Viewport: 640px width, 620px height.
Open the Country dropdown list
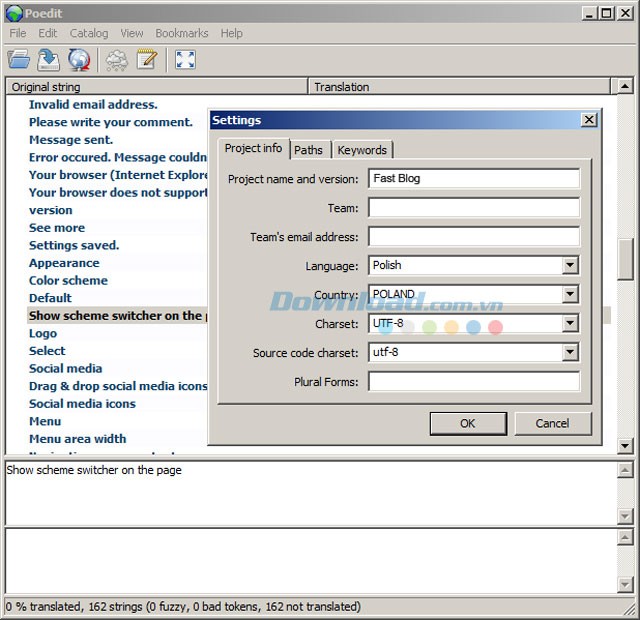coord(570,295)
